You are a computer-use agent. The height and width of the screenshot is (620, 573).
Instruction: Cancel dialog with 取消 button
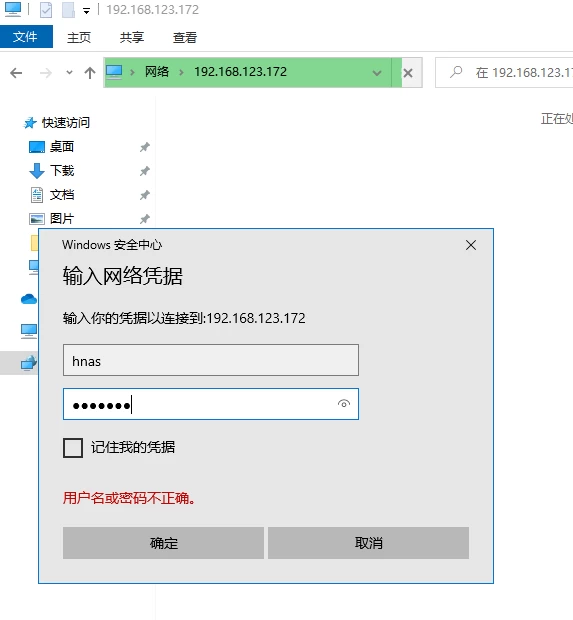click(368, 543)
